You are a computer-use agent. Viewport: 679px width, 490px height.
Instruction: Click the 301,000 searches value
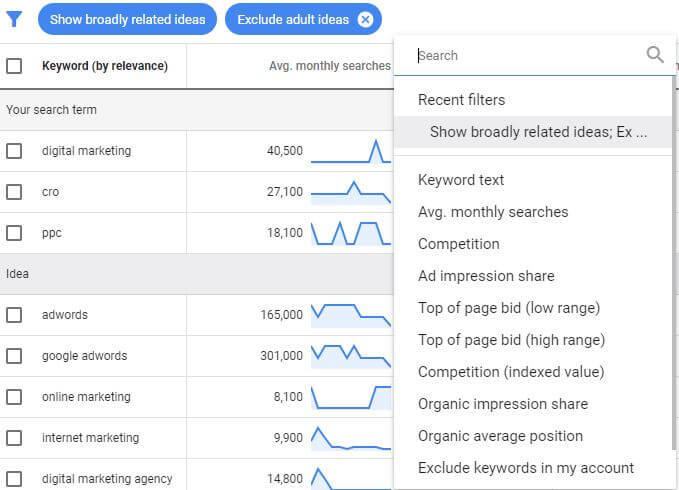tap(281, 356)
